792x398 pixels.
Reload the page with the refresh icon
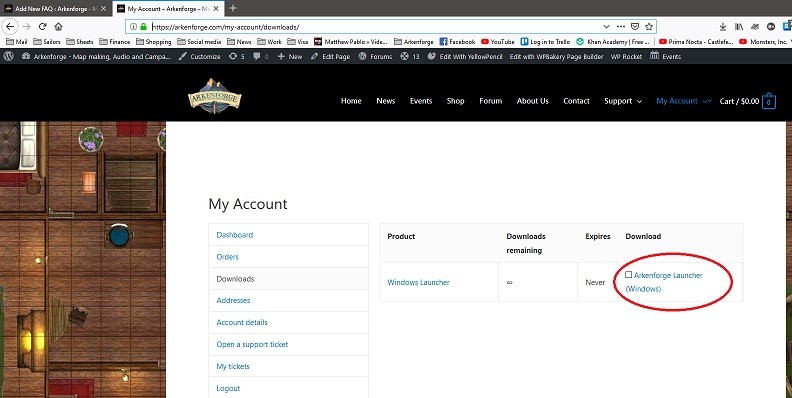coord(42,27)
